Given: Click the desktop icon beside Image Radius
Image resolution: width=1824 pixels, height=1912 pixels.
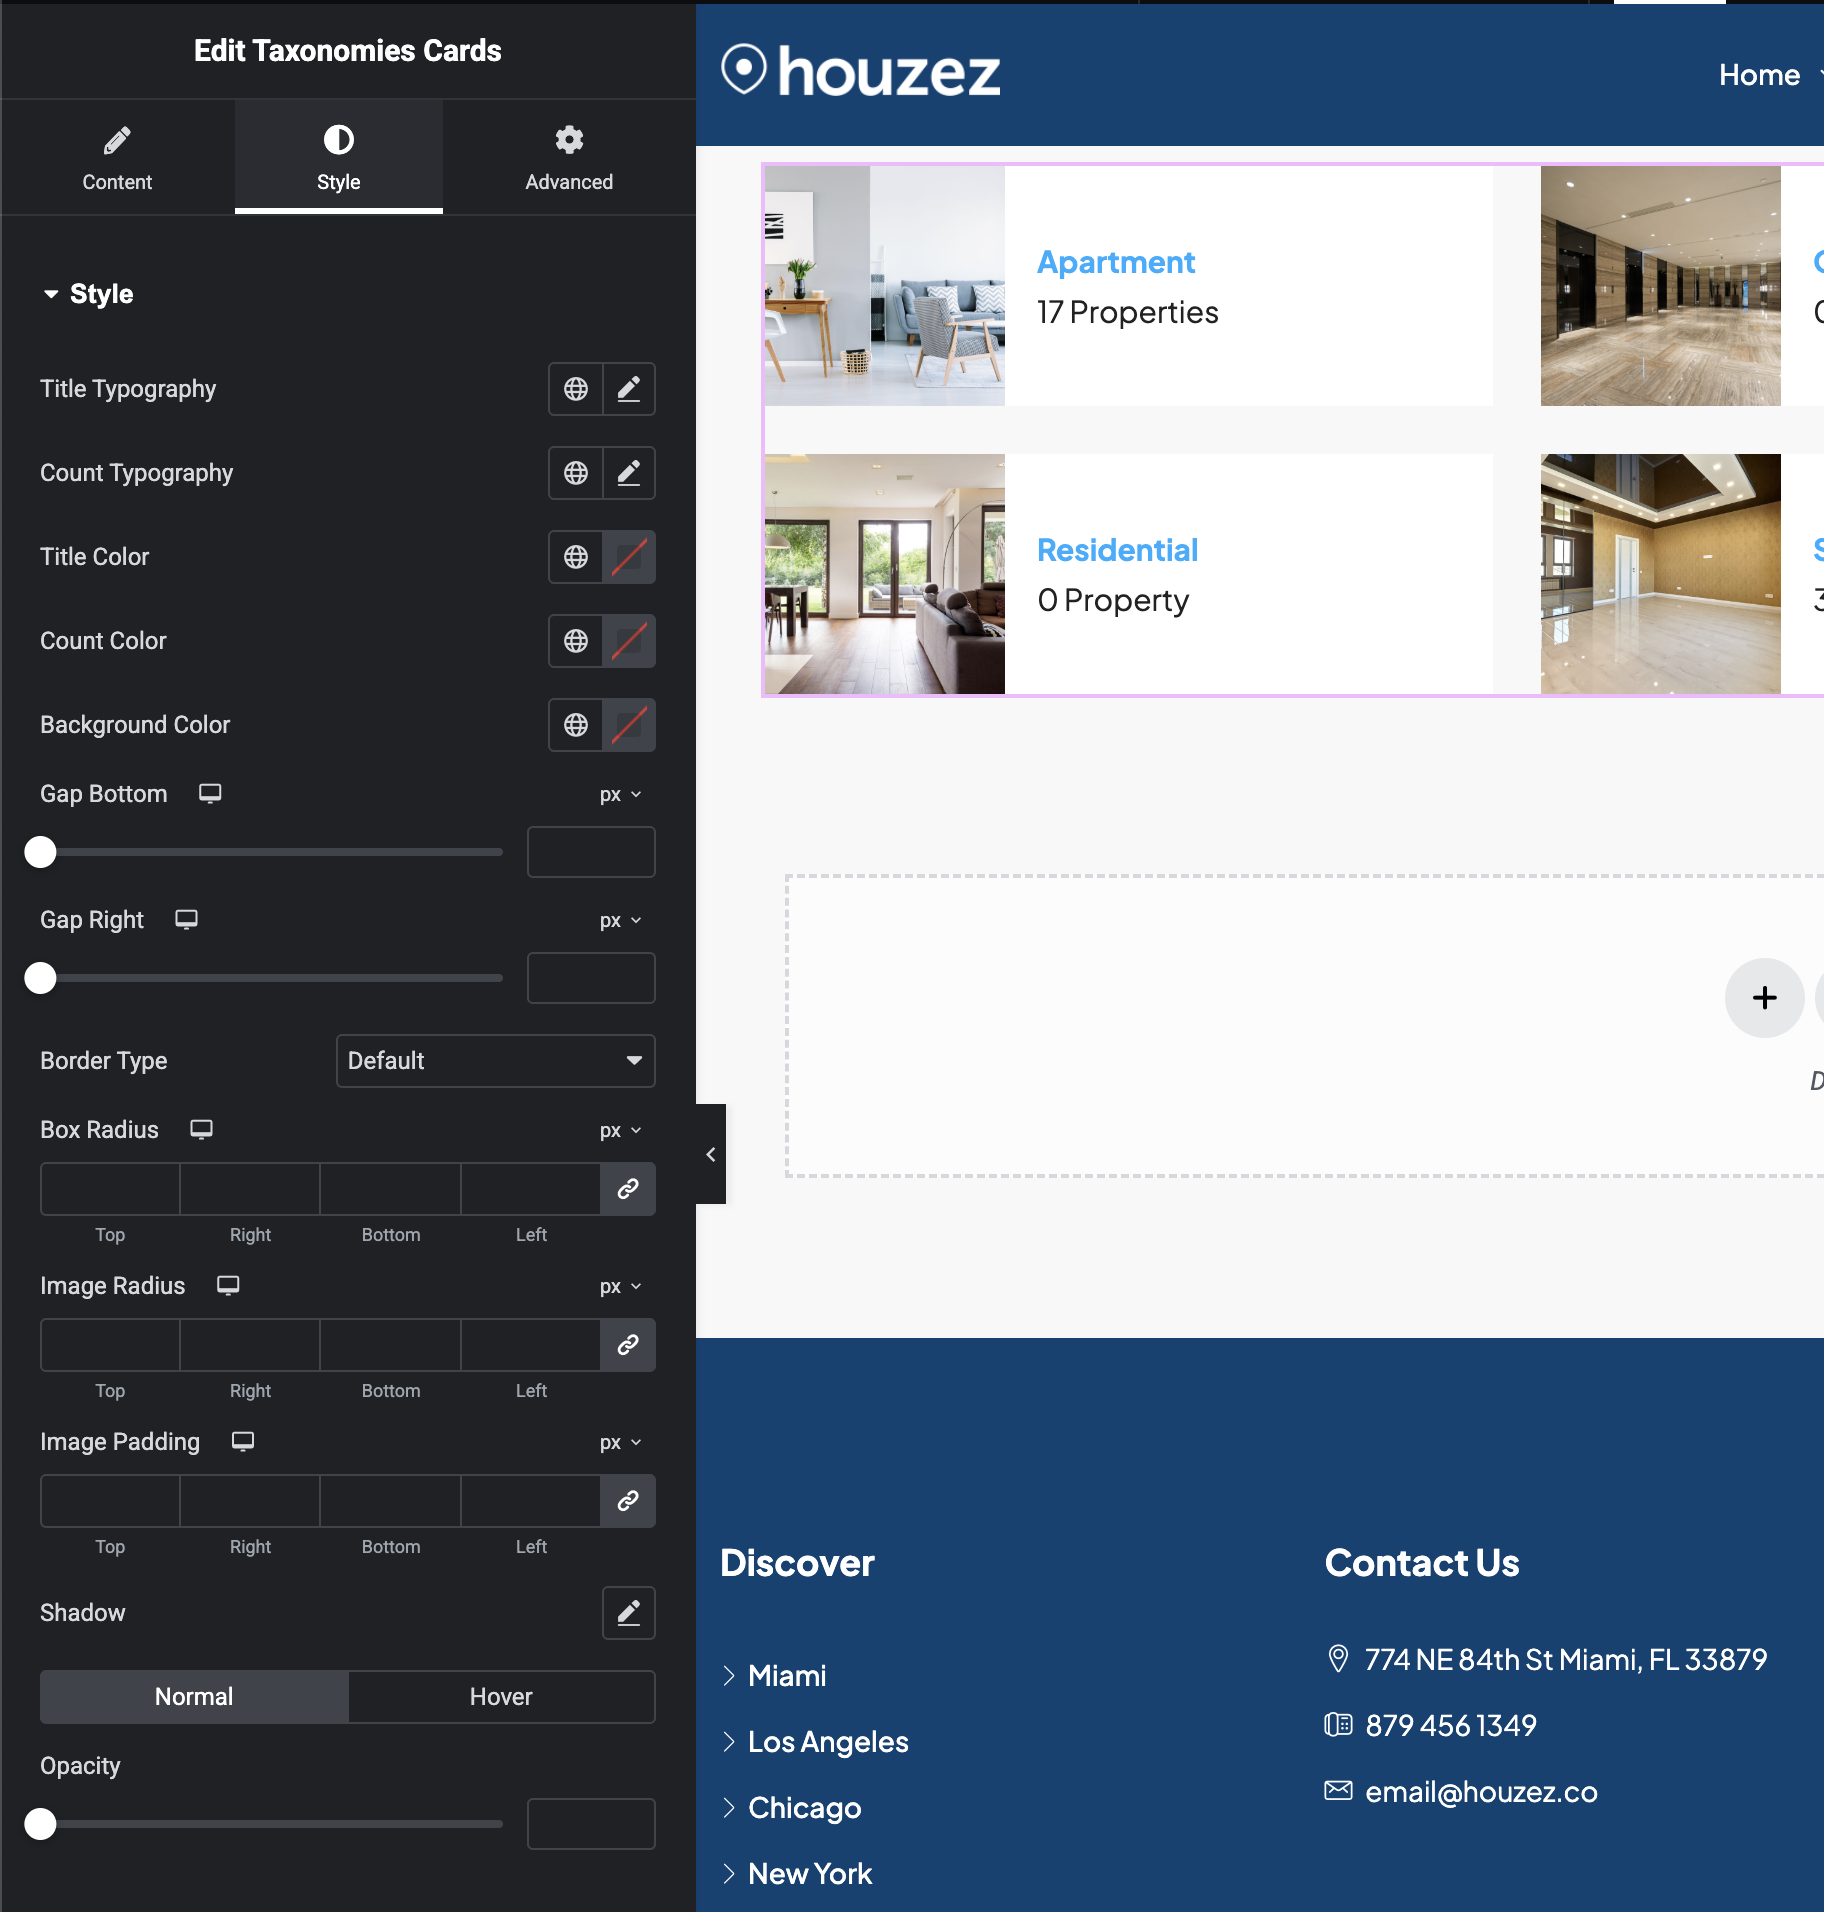Looking at the screenshot, I should pos(228,1286).
